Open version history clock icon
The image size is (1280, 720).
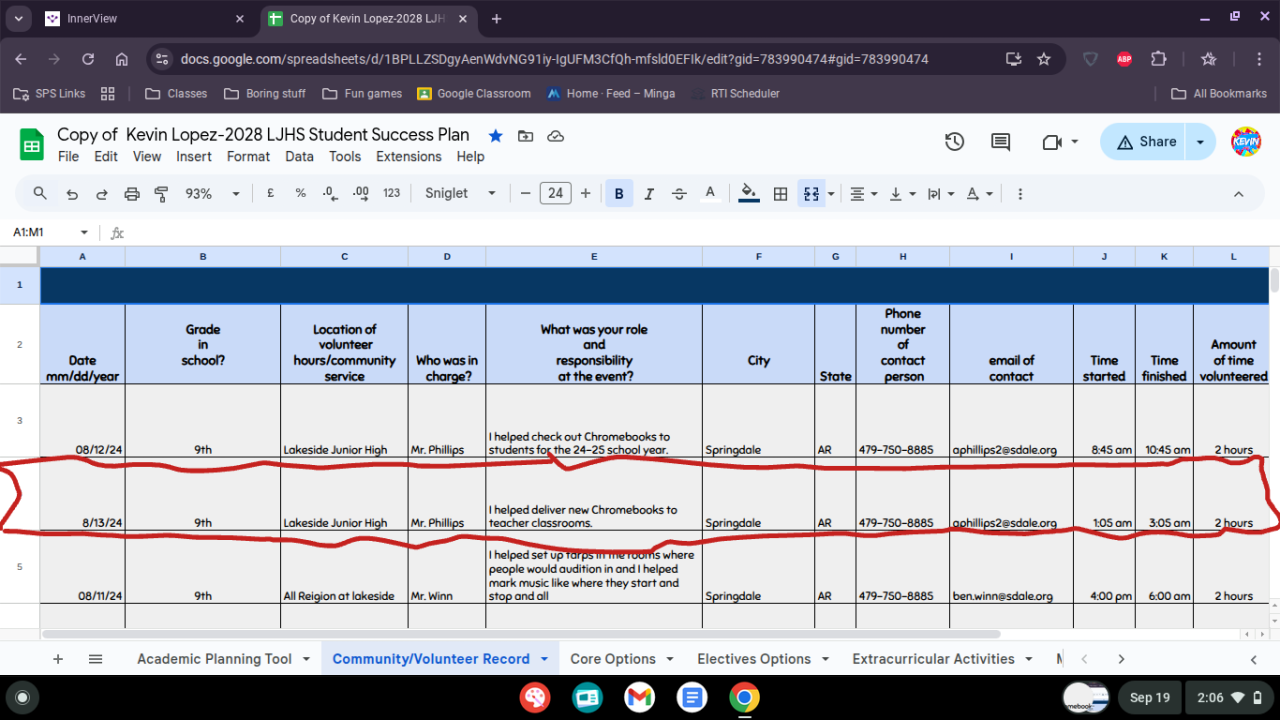tap(954, 142)
